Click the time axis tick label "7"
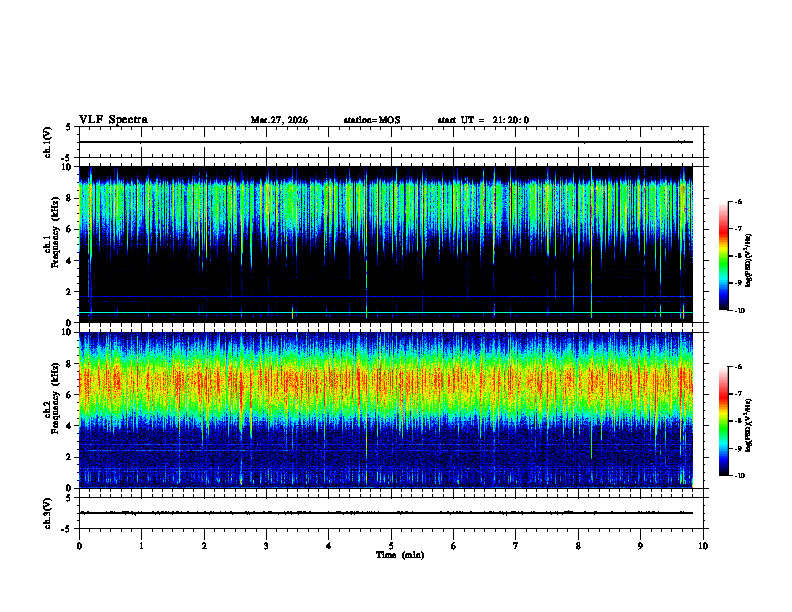 coord(516,546)
